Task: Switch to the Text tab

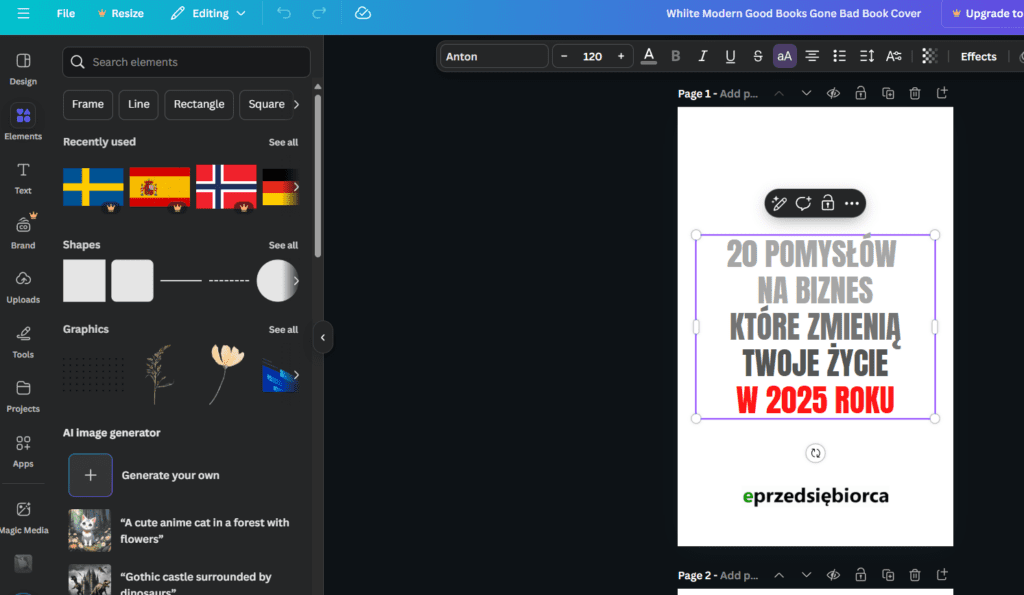Action: pos(23,177)
